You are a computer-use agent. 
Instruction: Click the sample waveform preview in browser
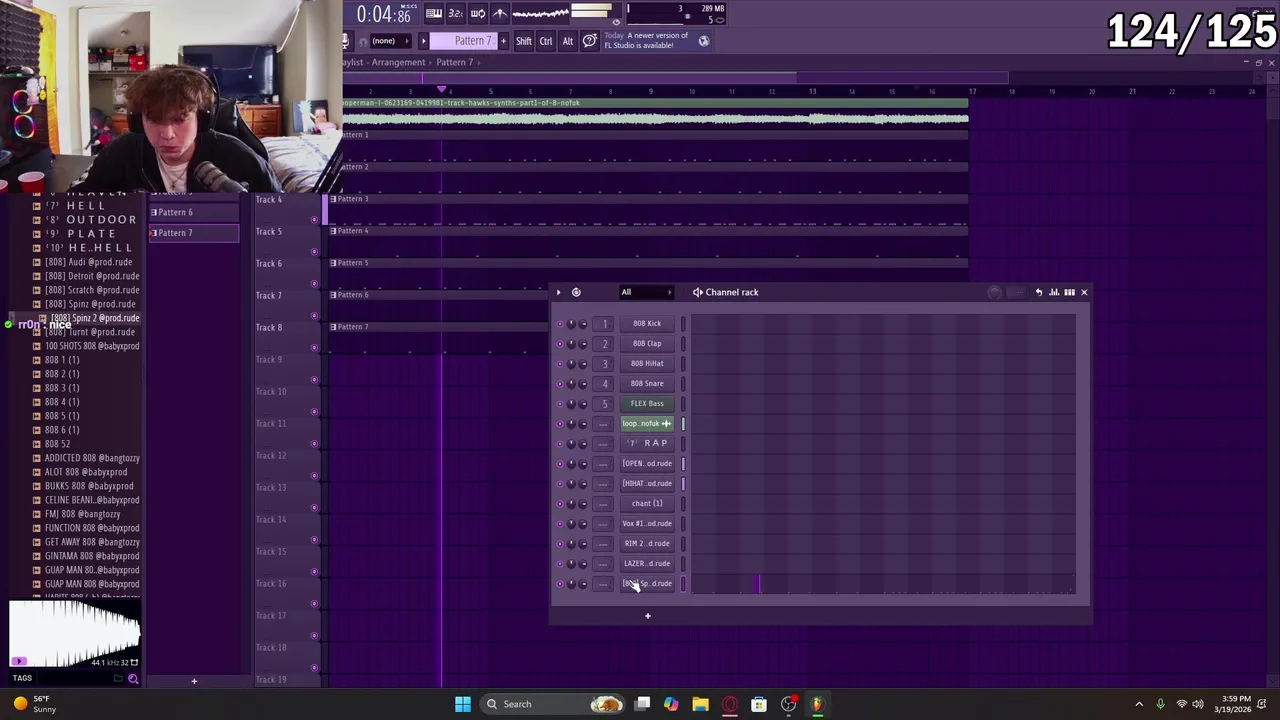pyautogui.click(x=75, y=632)
